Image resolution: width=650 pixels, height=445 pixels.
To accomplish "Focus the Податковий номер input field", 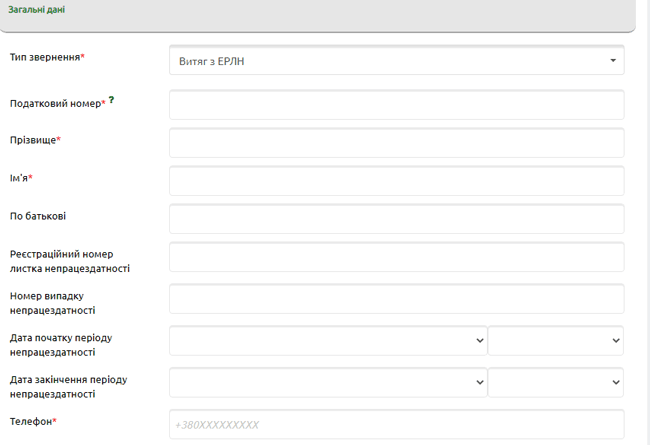I will pyautogui.click(x=397, y=105).
